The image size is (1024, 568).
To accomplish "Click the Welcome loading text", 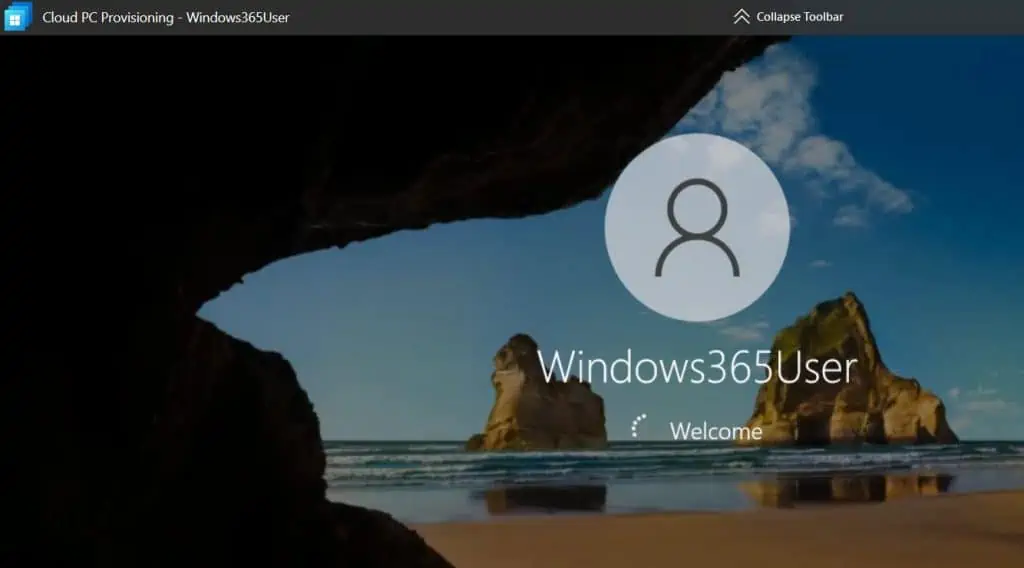I will coord(716,431).
